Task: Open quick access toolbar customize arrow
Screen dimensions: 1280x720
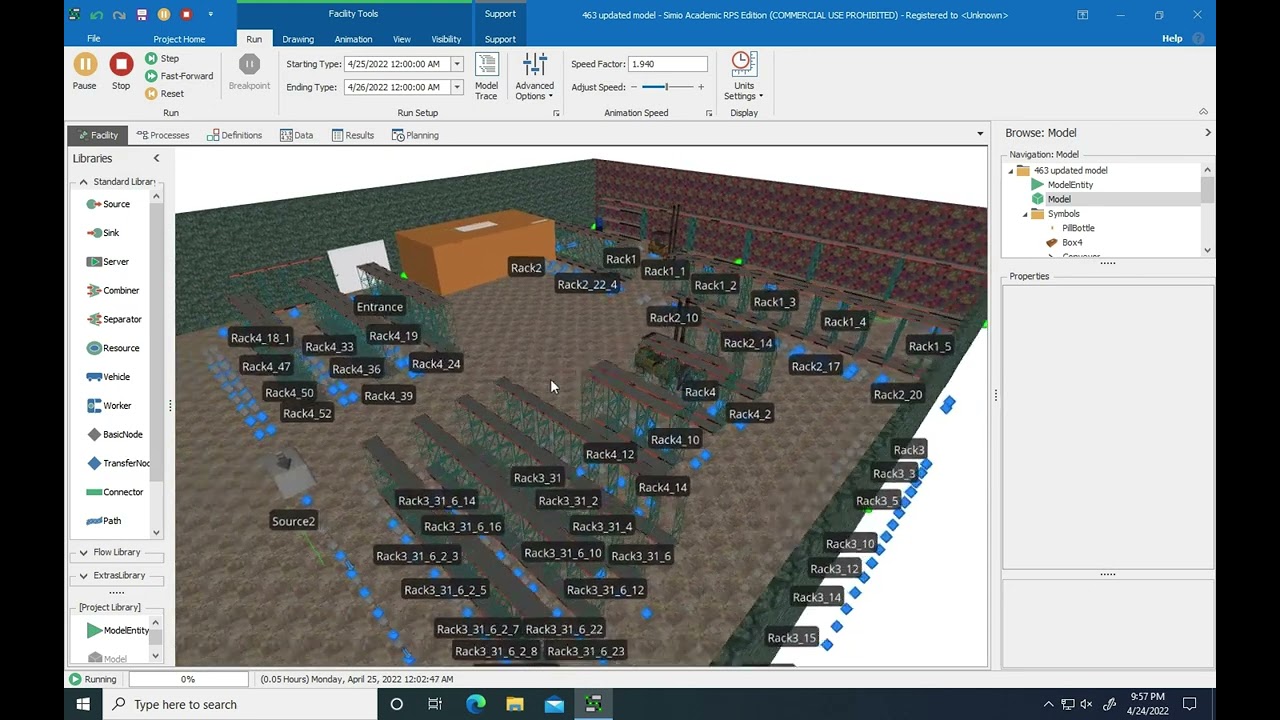Action: (210, 15)
